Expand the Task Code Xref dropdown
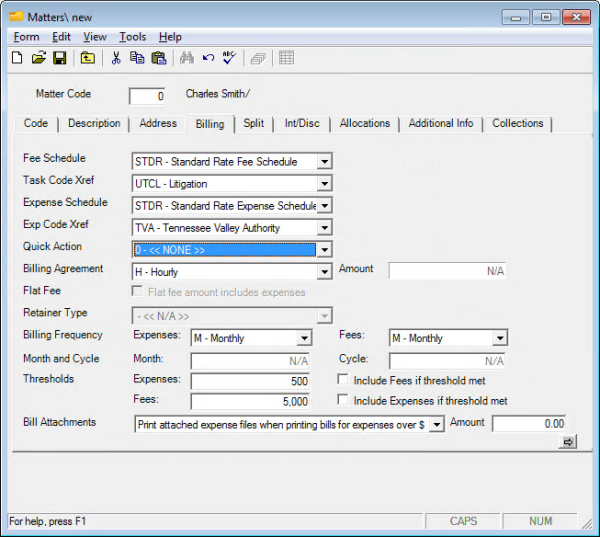 point(323,184)
